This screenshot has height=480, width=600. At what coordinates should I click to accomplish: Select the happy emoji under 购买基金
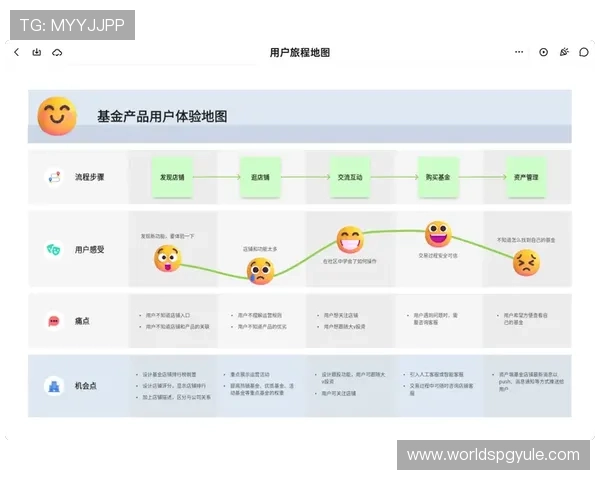click(438, 233)
